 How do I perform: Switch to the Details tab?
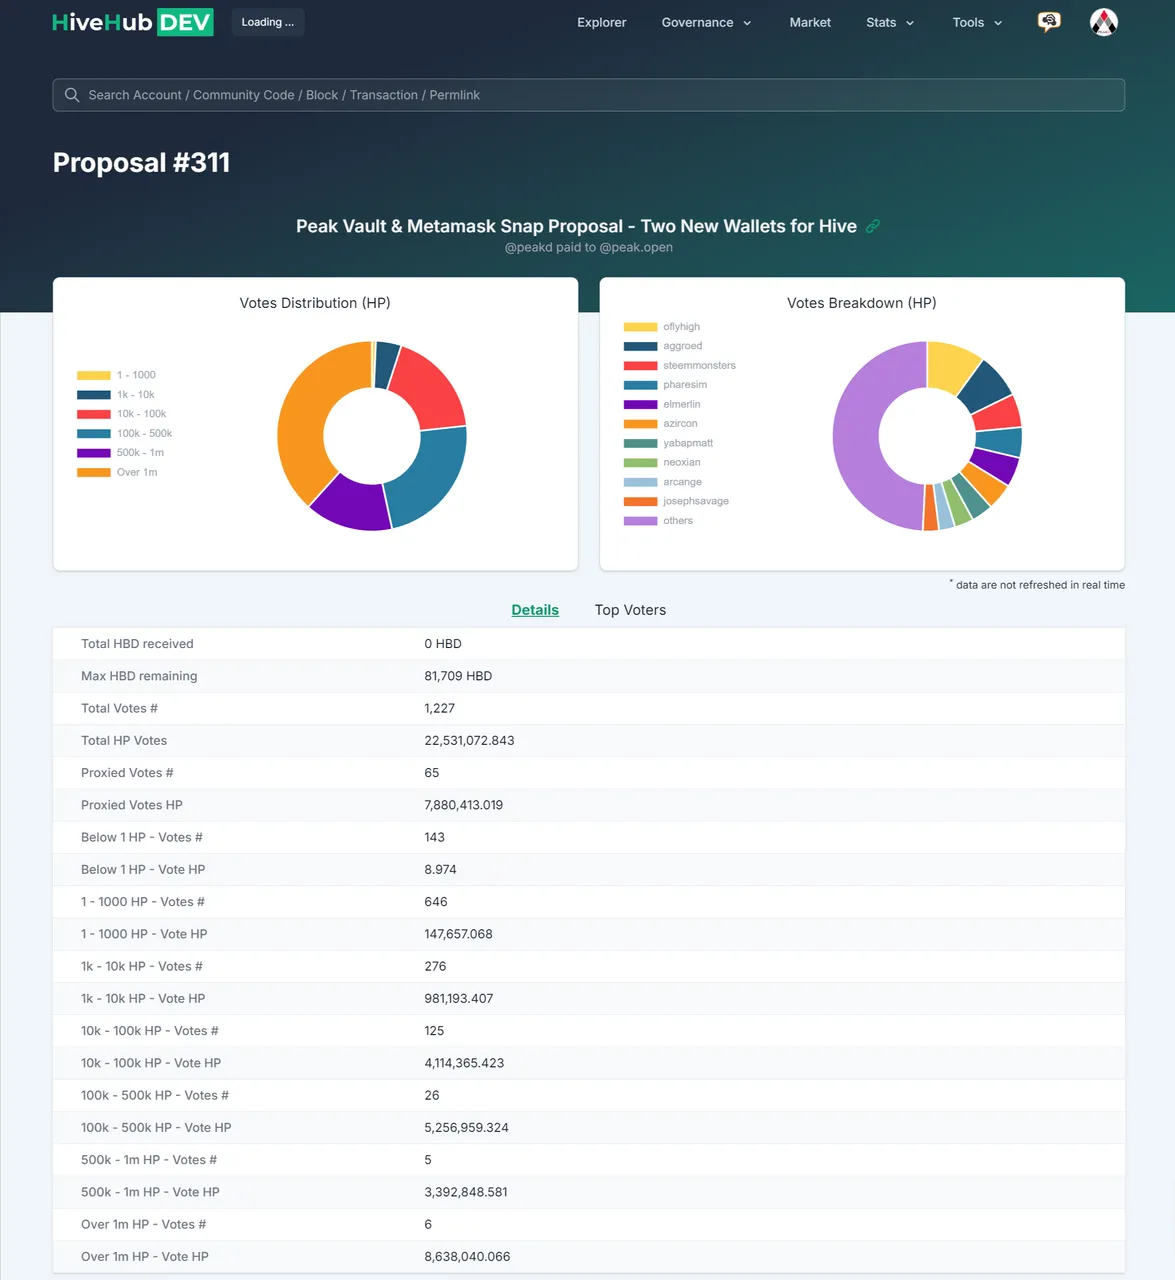pos(535,610)
